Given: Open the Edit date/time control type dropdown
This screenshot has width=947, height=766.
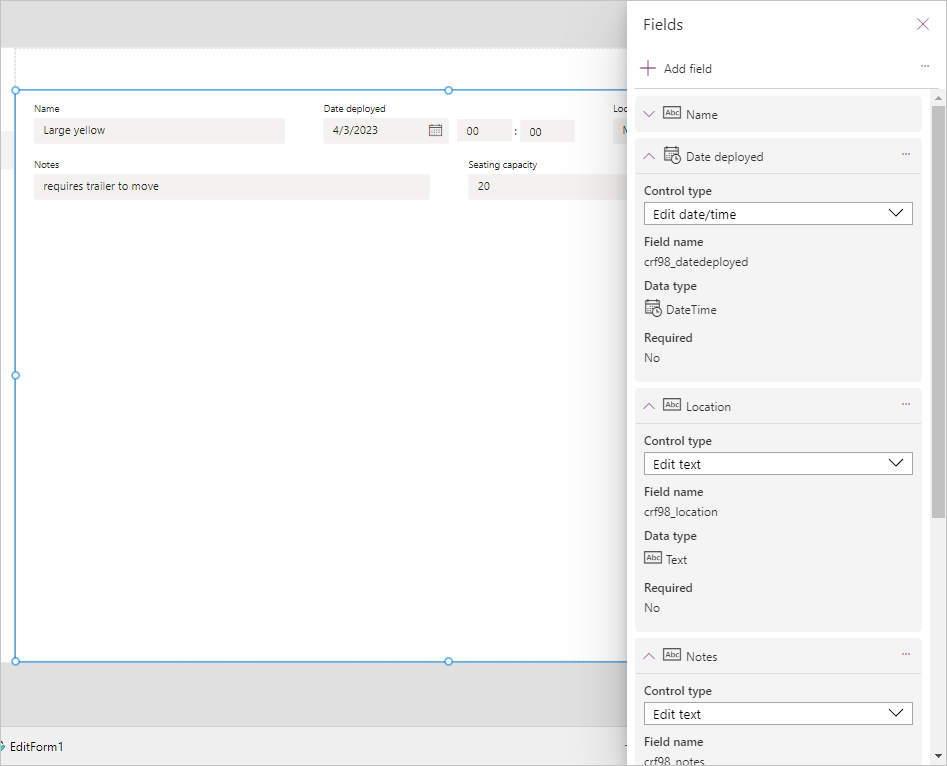Looking at the screenshot, I should pyautogui.click(x=778, y=213).
